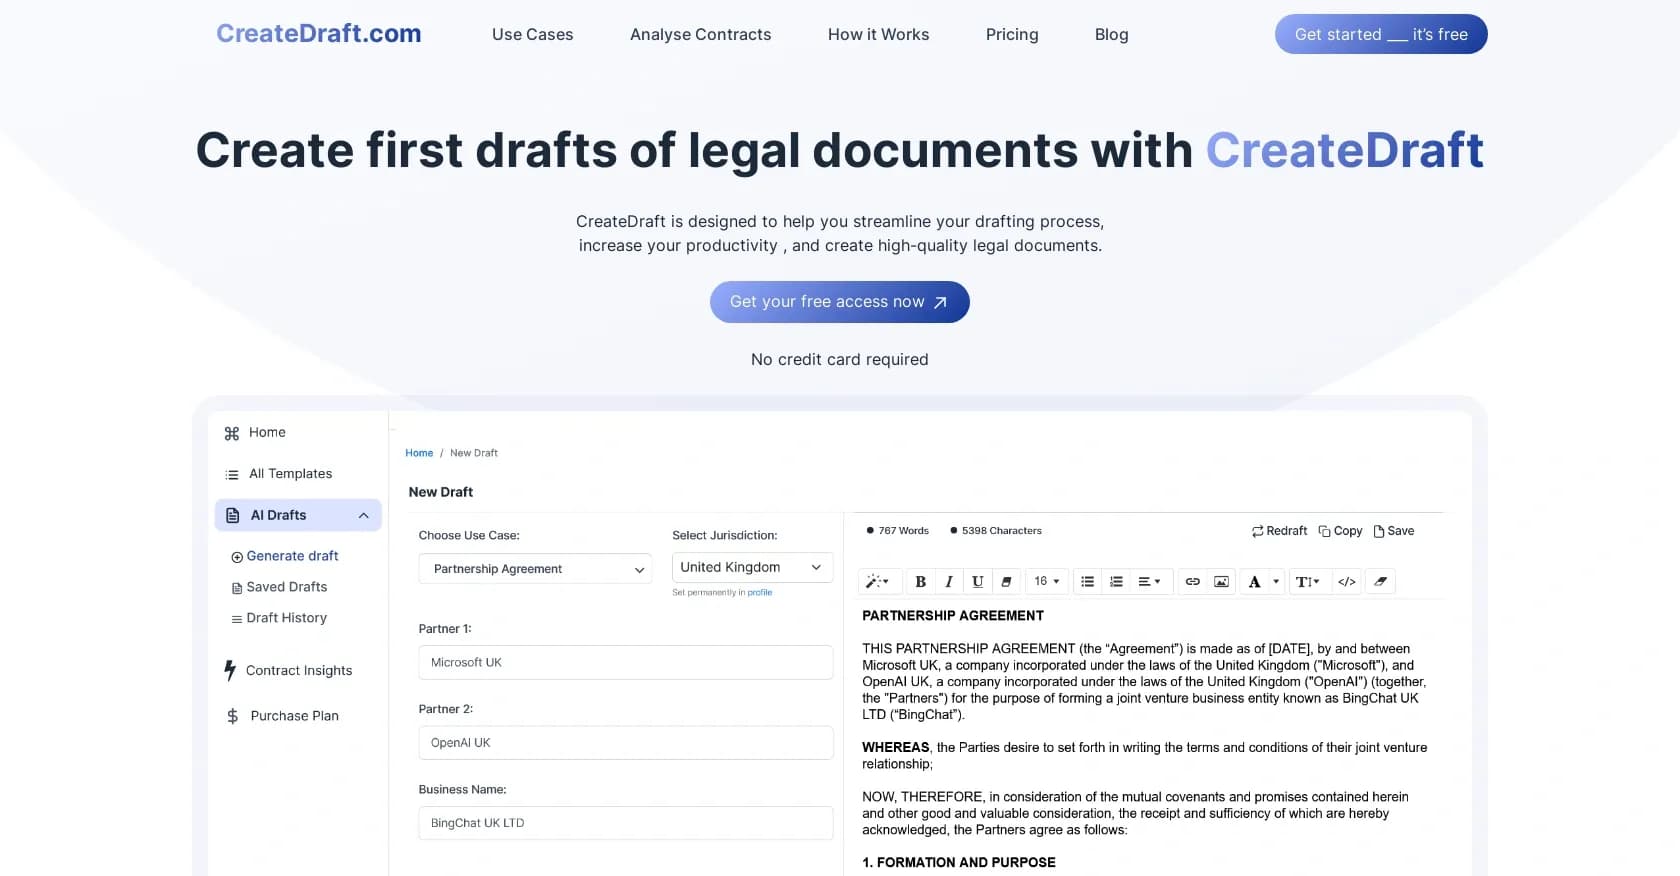This screenshot has height=876, width=1680.
Task: Focus the Partner 2 input field
Action: [x=625, y=742]
